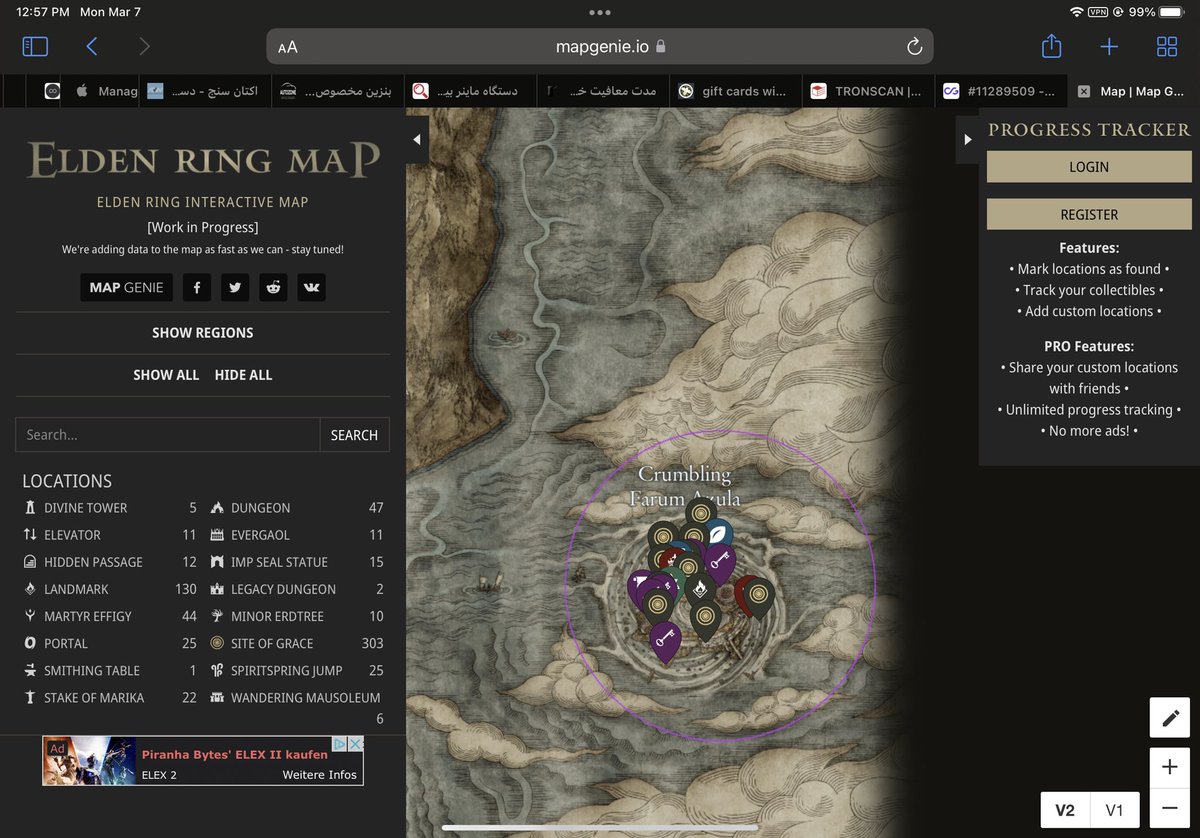Click SHOW ALL locations

(x=166, y=375)
